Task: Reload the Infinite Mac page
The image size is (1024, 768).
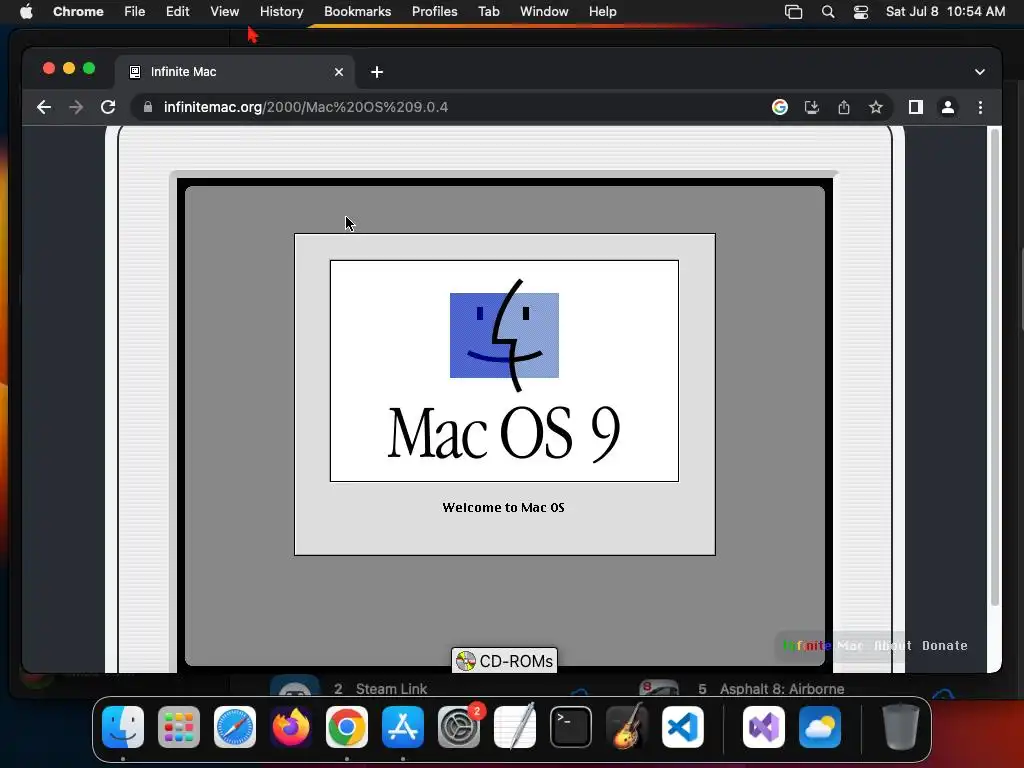Action: click(x=108, y=107)
